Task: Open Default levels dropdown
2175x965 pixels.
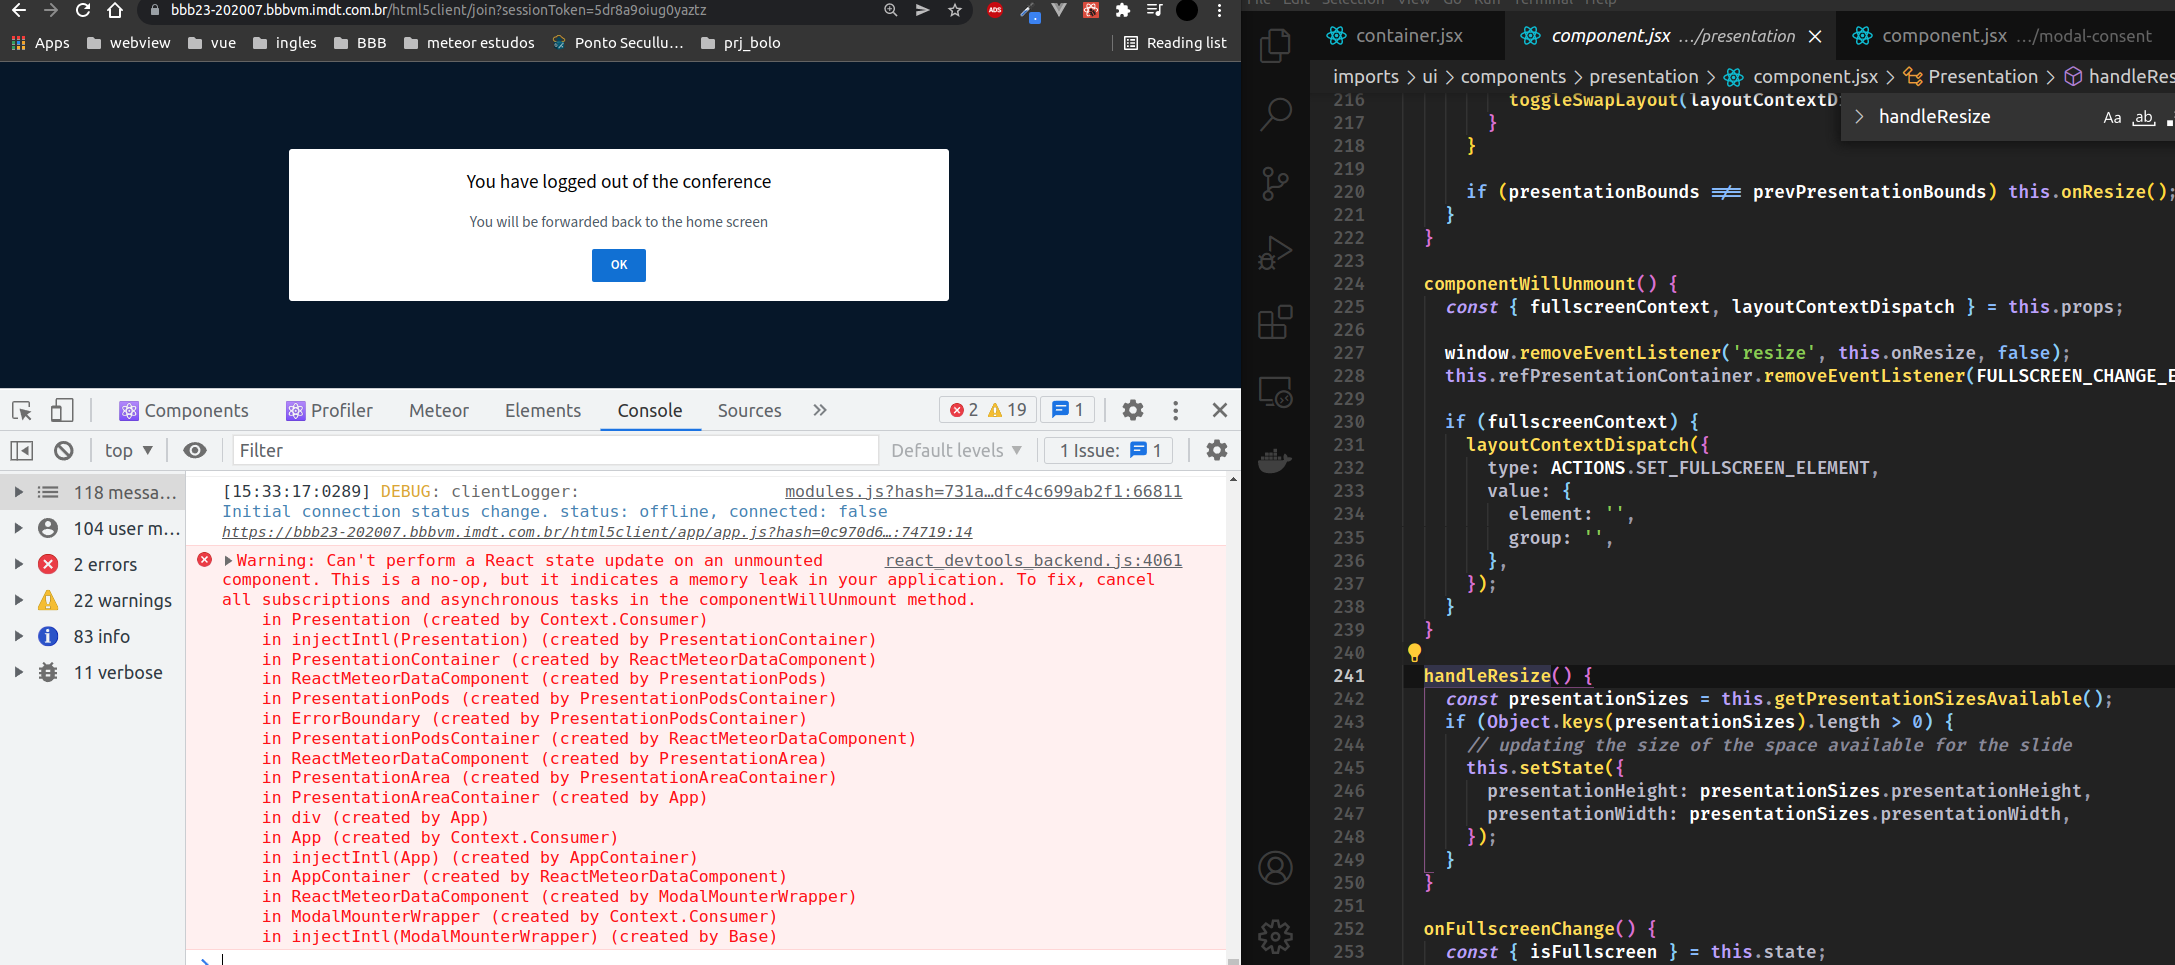Action: (x=956, y=451)
